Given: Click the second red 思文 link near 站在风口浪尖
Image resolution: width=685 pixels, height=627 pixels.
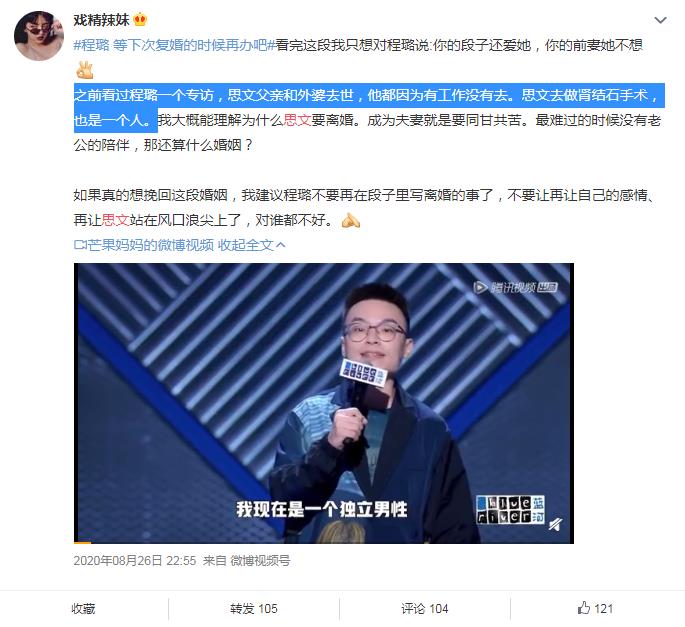Looking at the screenshot, I should [x=115, y=220].
